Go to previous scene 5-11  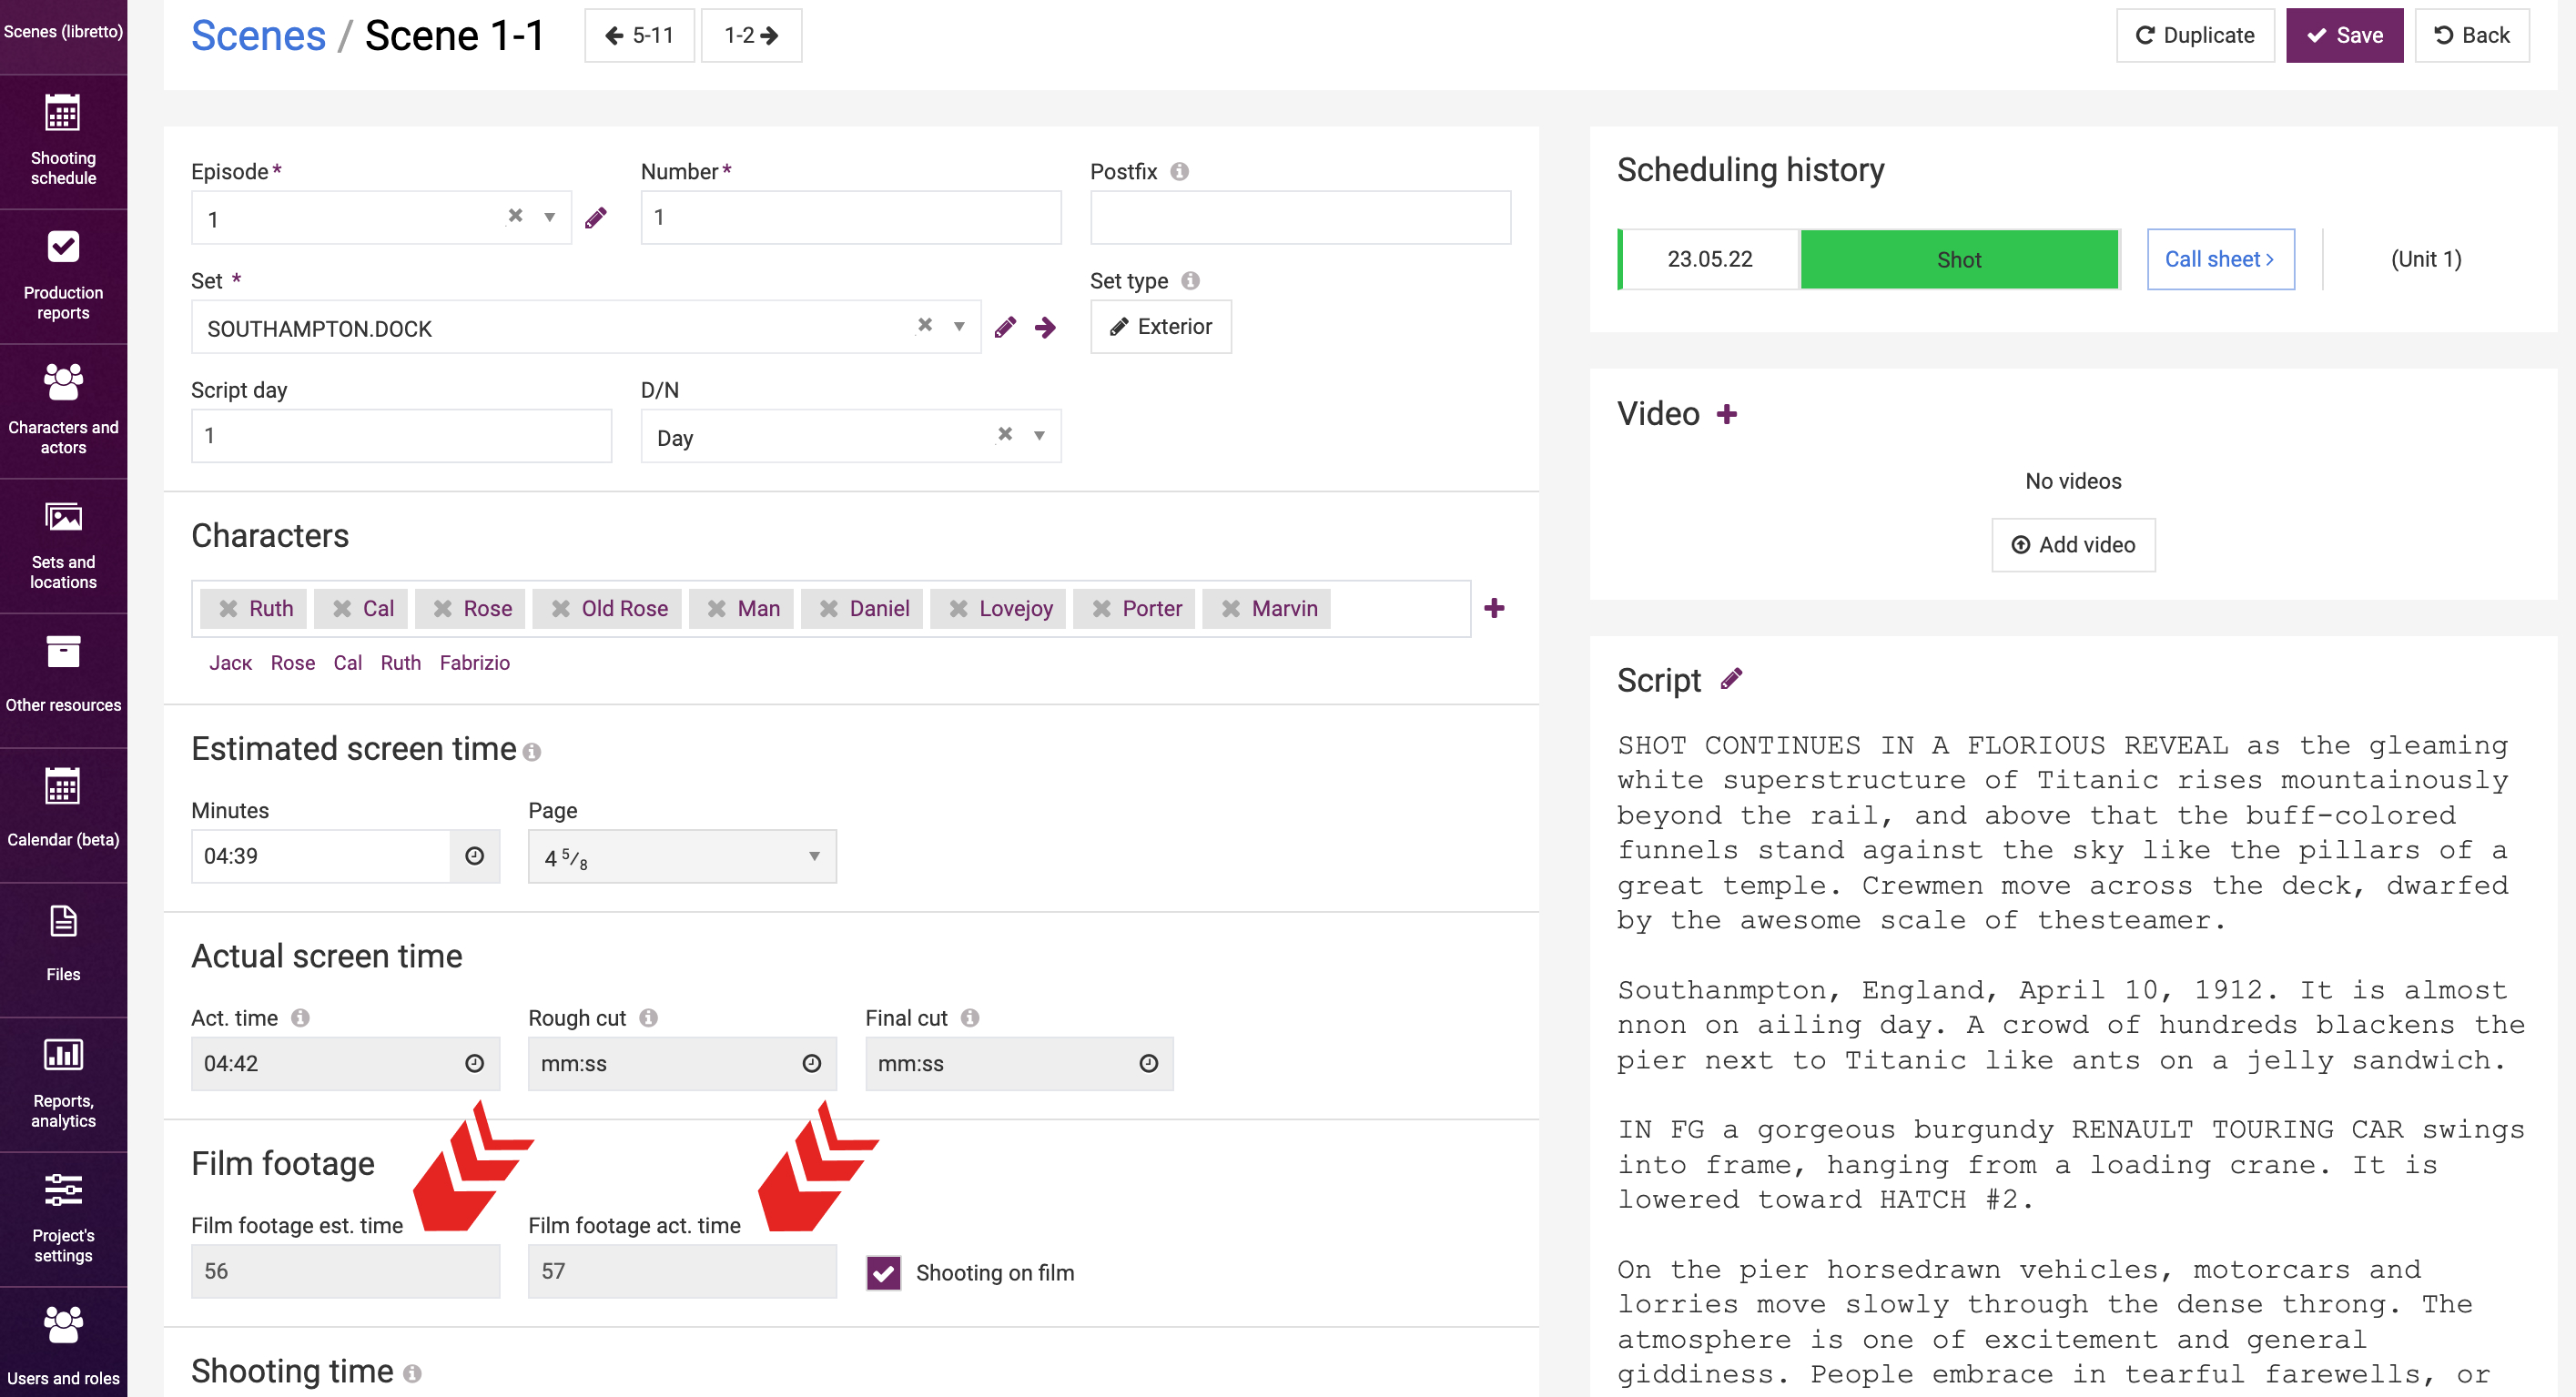click(639, 35)
